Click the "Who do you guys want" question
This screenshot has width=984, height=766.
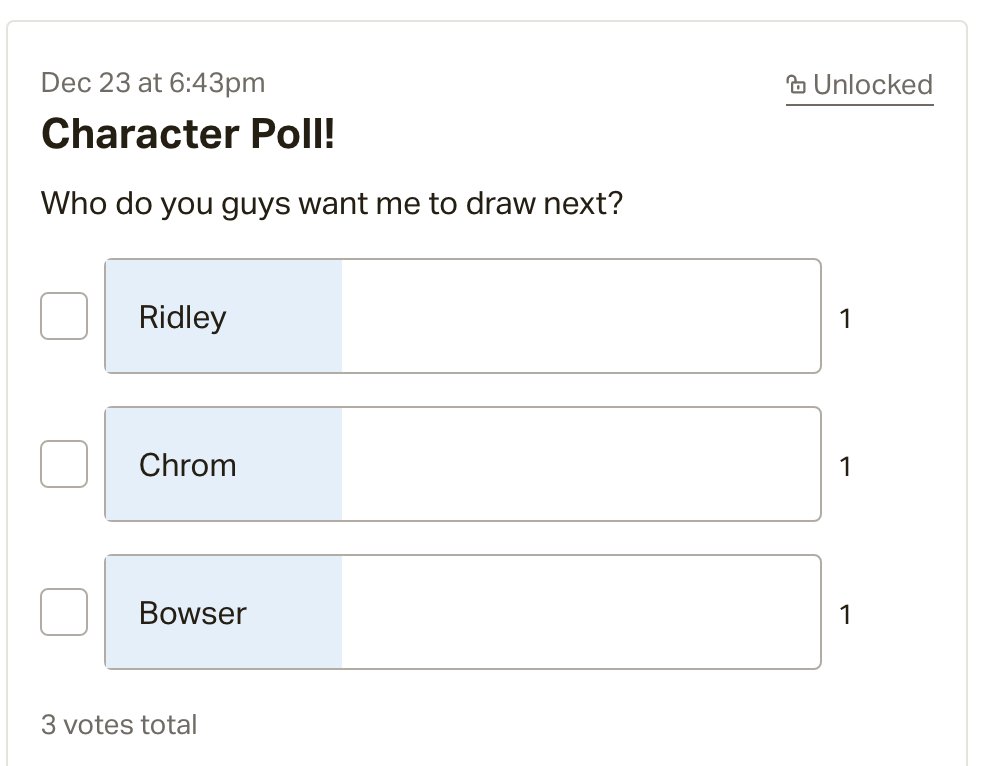point(332,204)
